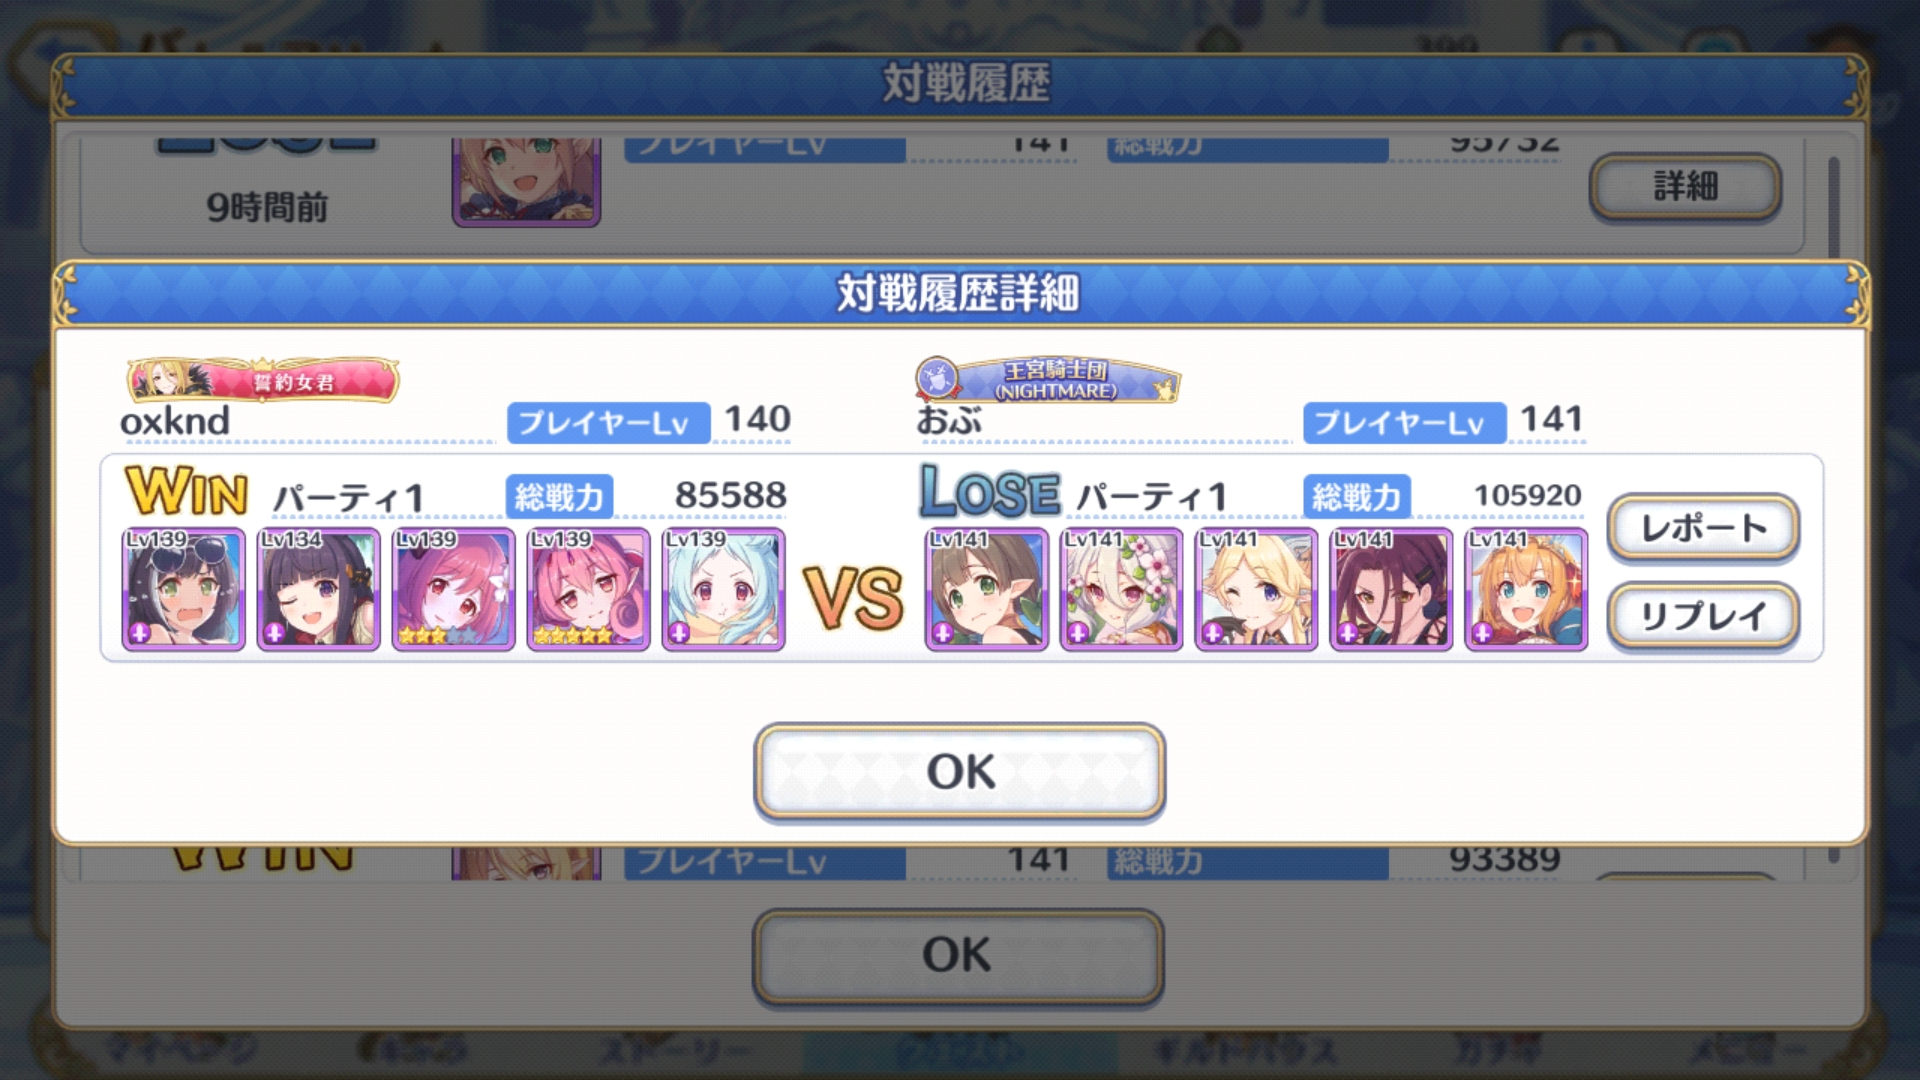1920x1080 pixels.
Task: Click the 誓約女君 title badge
Action: [x=262, y=380]
